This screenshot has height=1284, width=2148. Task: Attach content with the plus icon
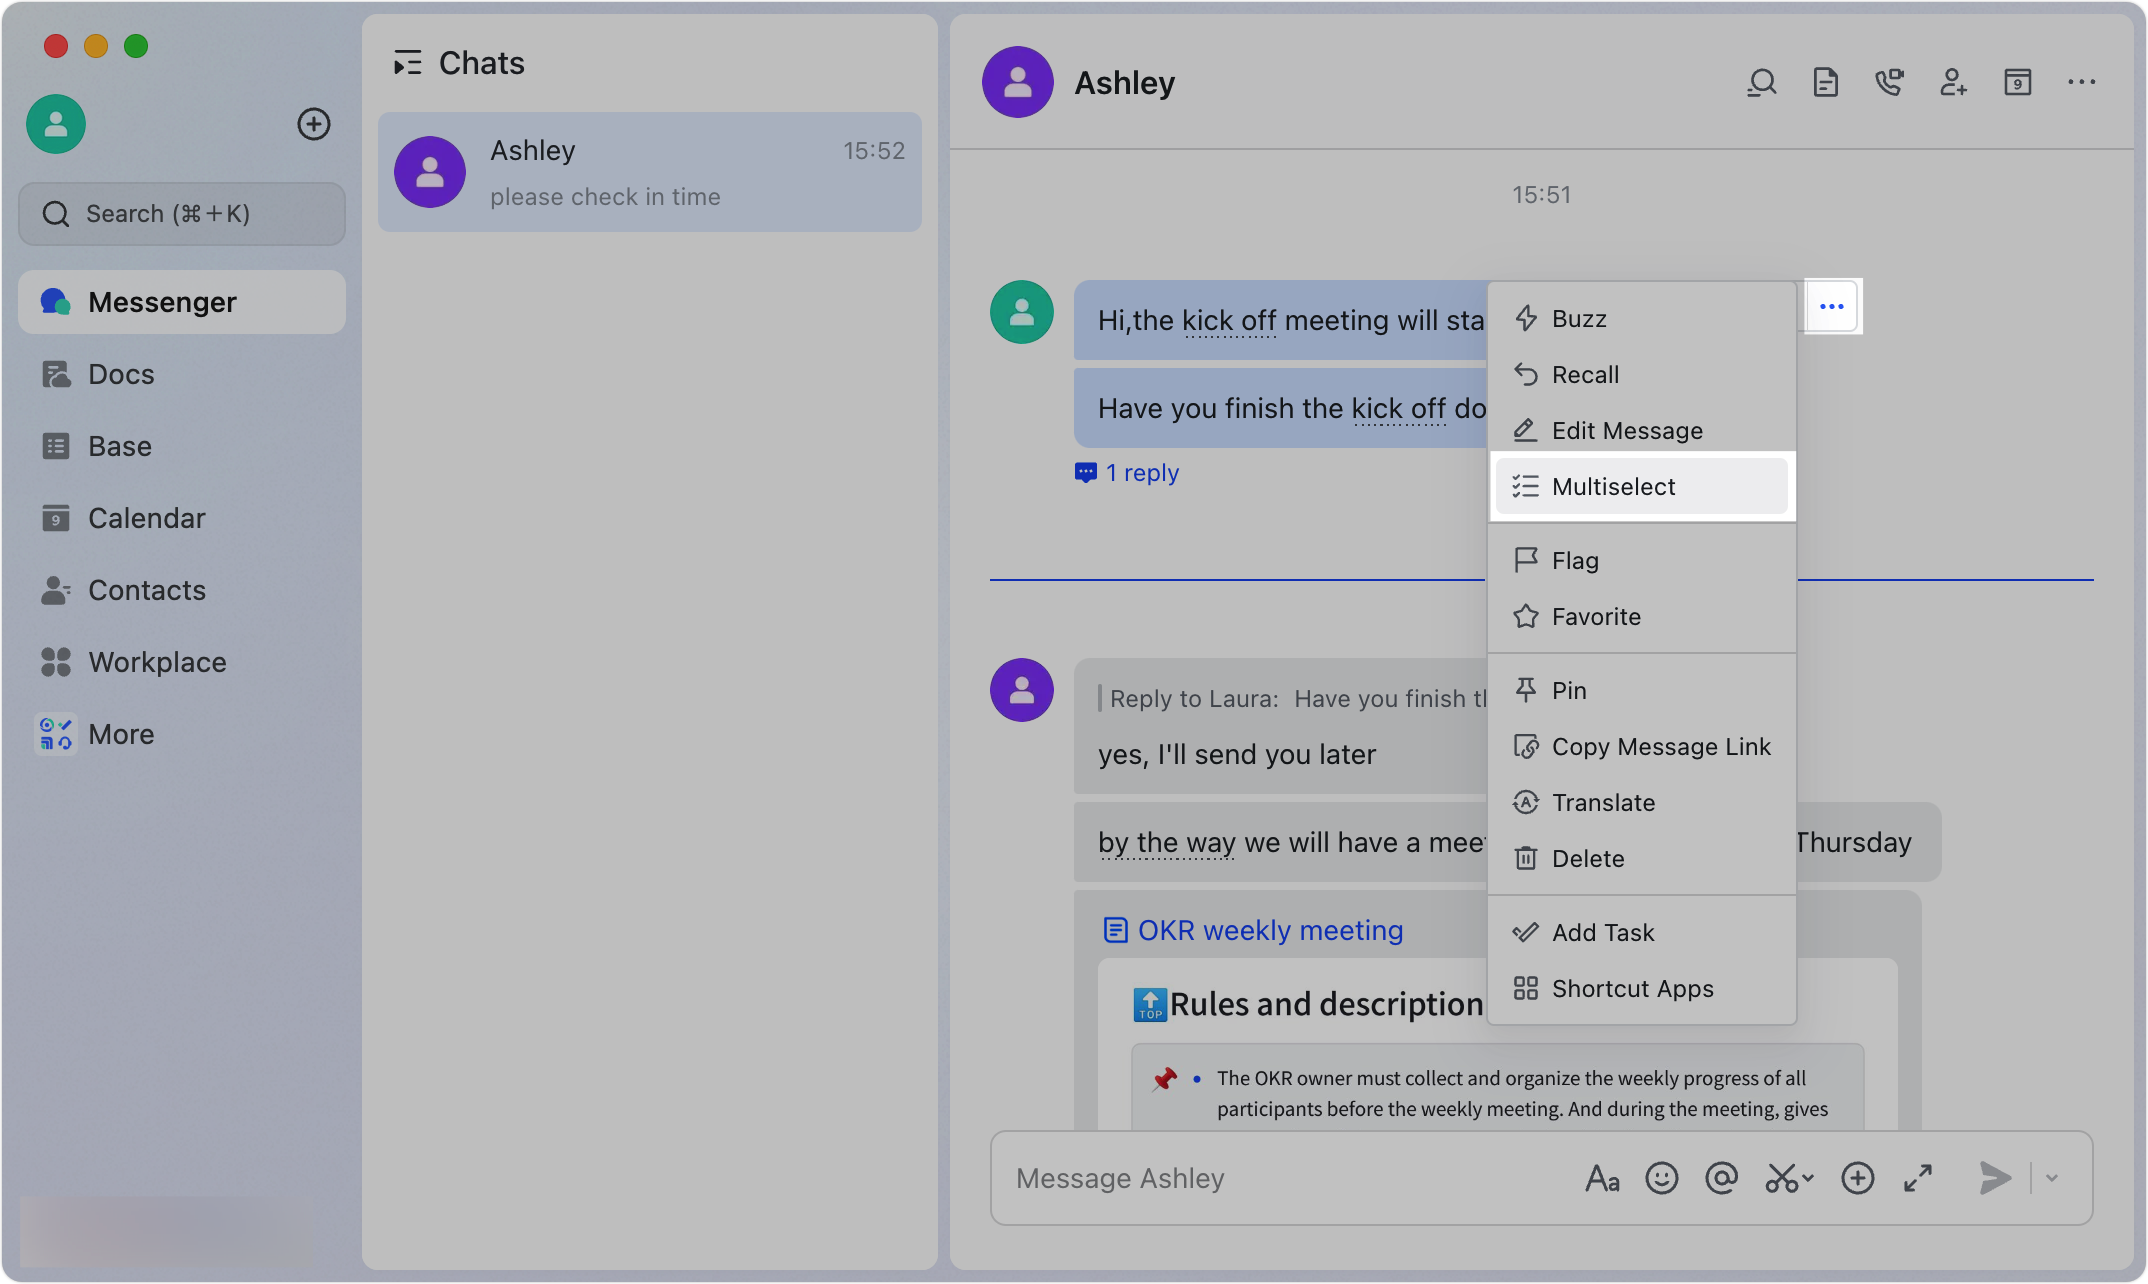pyautogui.click(x=1858, y=1178)
